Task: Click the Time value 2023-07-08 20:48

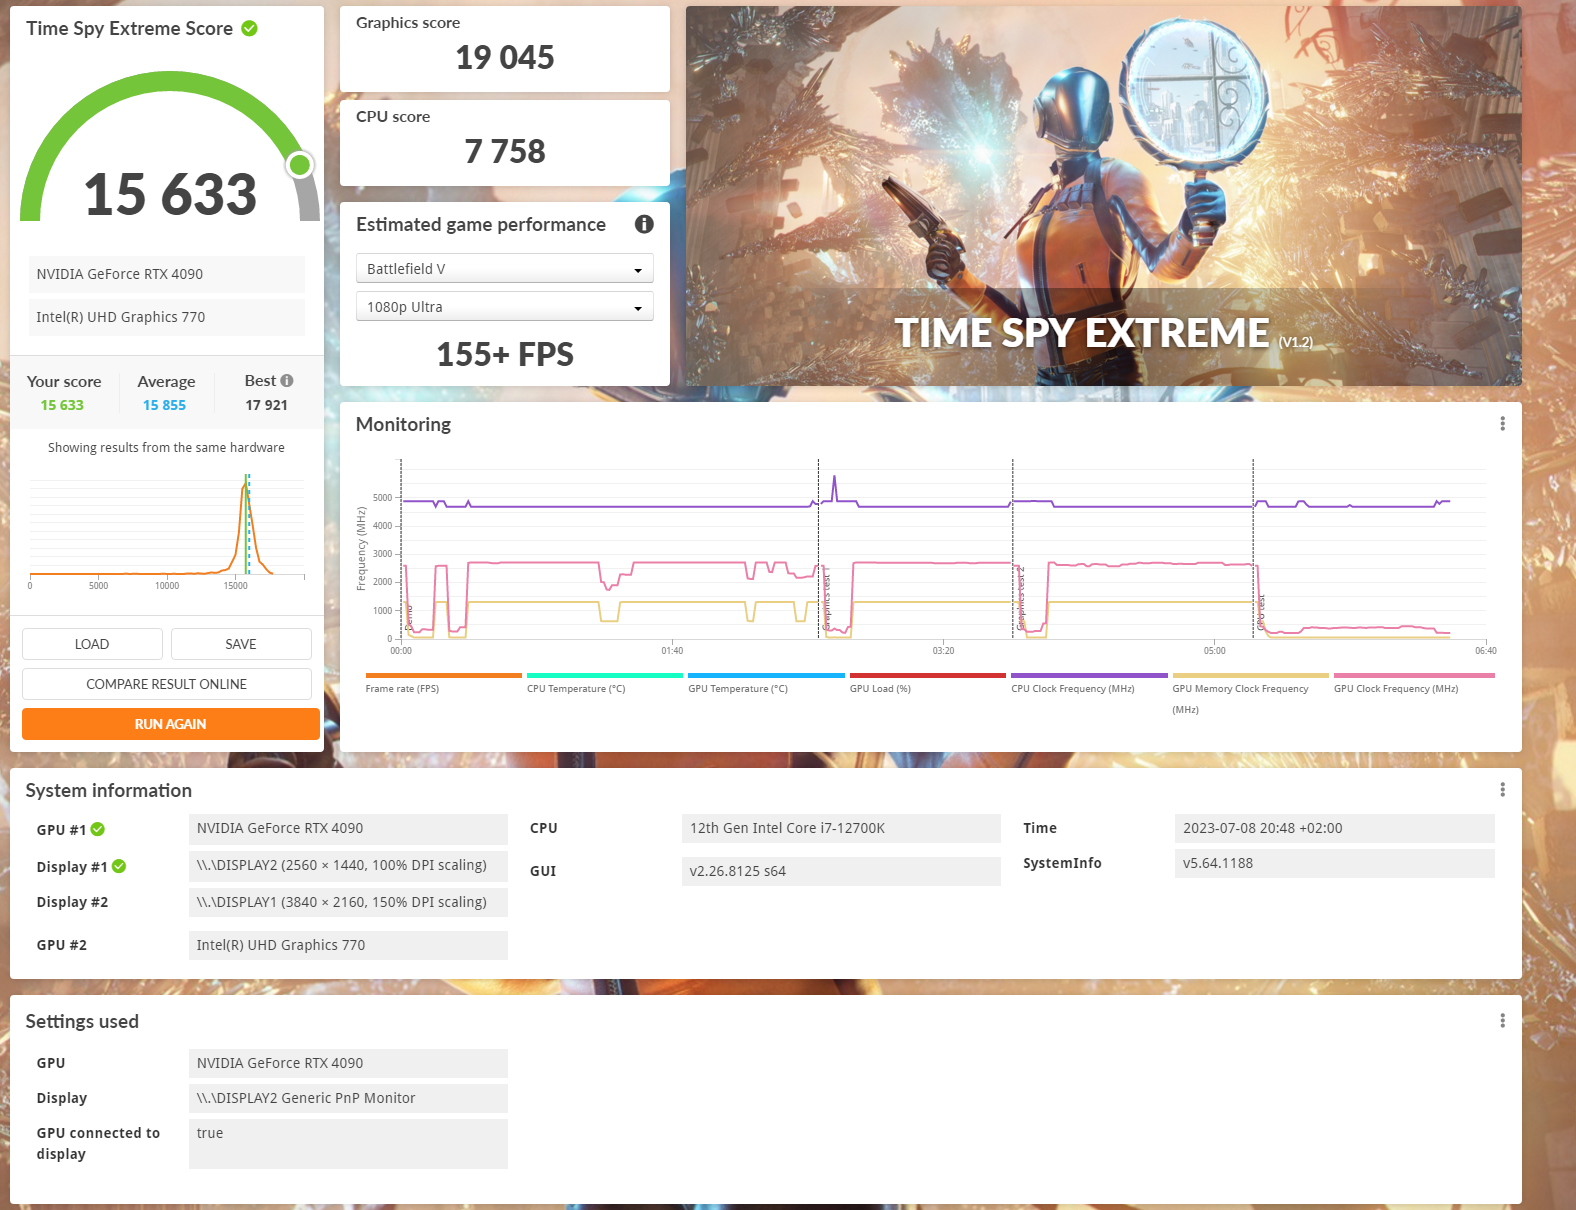Action: click(1334, 828)
